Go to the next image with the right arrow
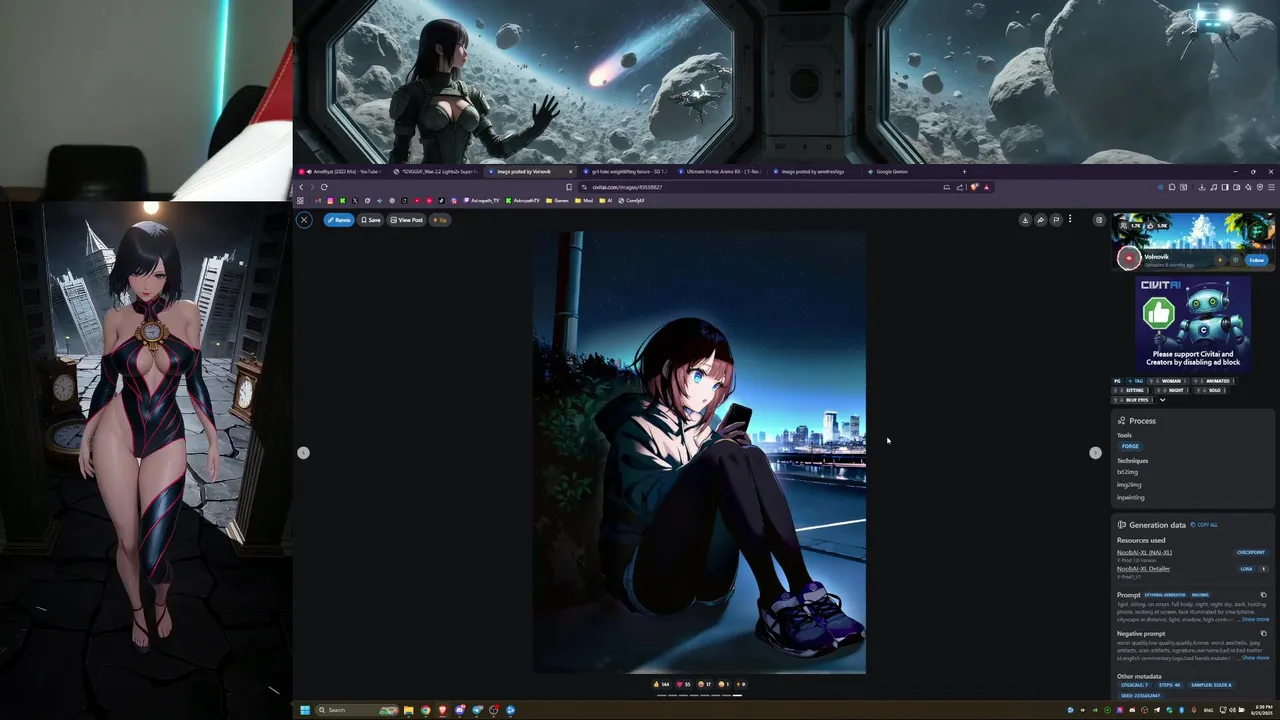This screenshot has height=720, width=1280. click(x=1095, y=453)
